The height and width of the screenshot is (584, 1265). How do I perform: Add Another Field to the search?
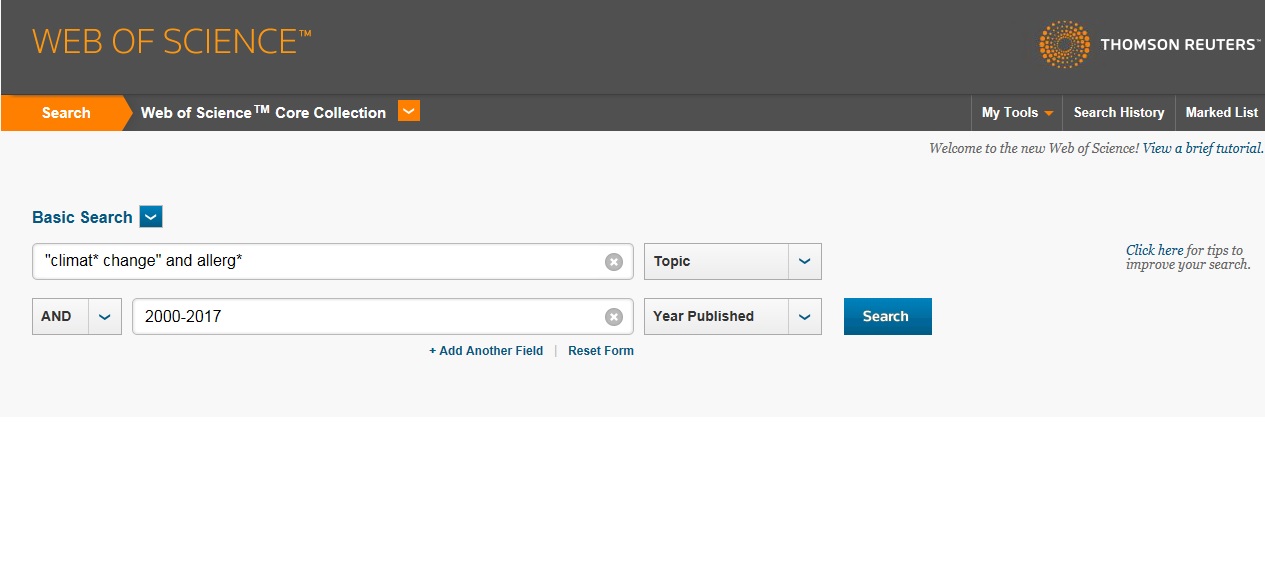tap(486, 351)
